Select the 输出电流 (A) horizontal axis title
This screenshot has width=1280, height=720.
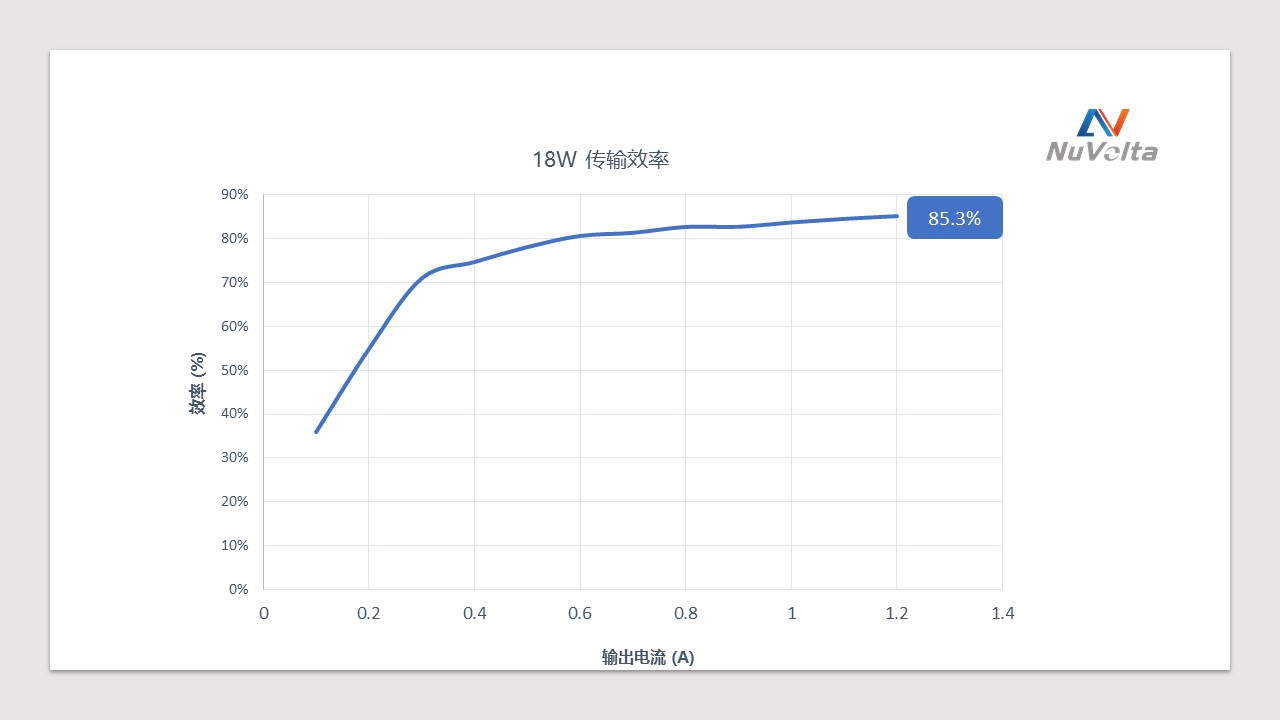pos(648,657)
